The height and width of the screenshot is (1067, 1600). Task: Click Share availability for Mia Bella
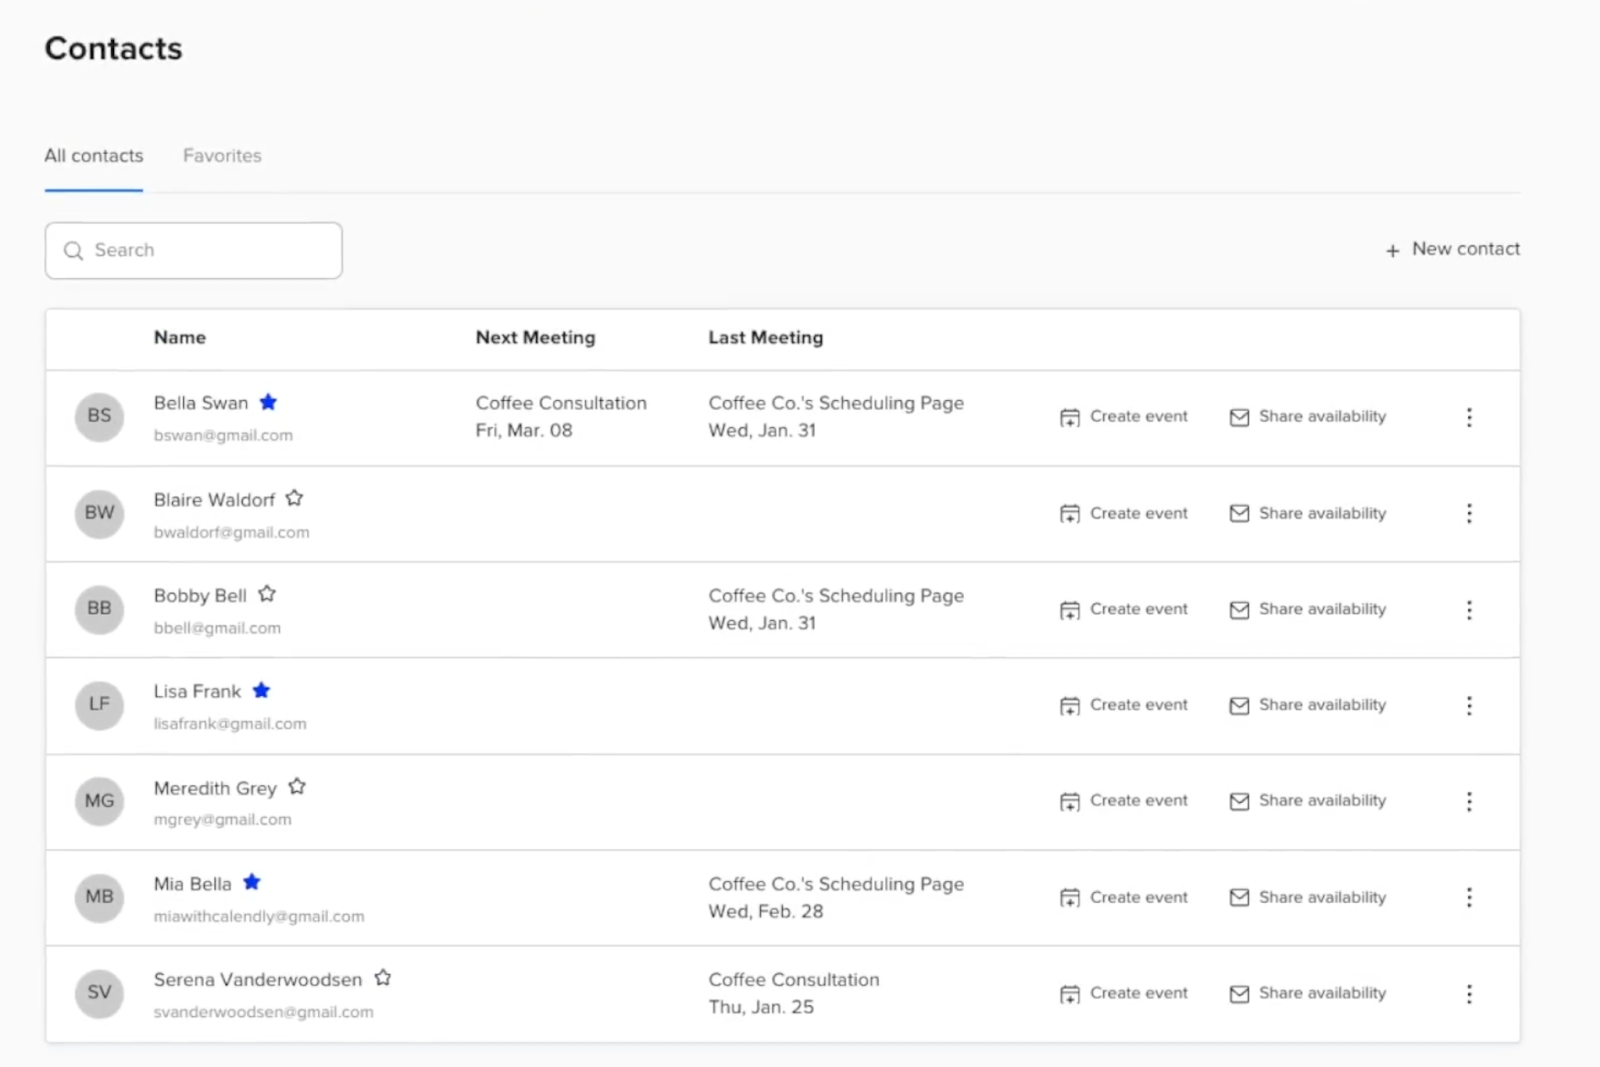[1308, 897]
